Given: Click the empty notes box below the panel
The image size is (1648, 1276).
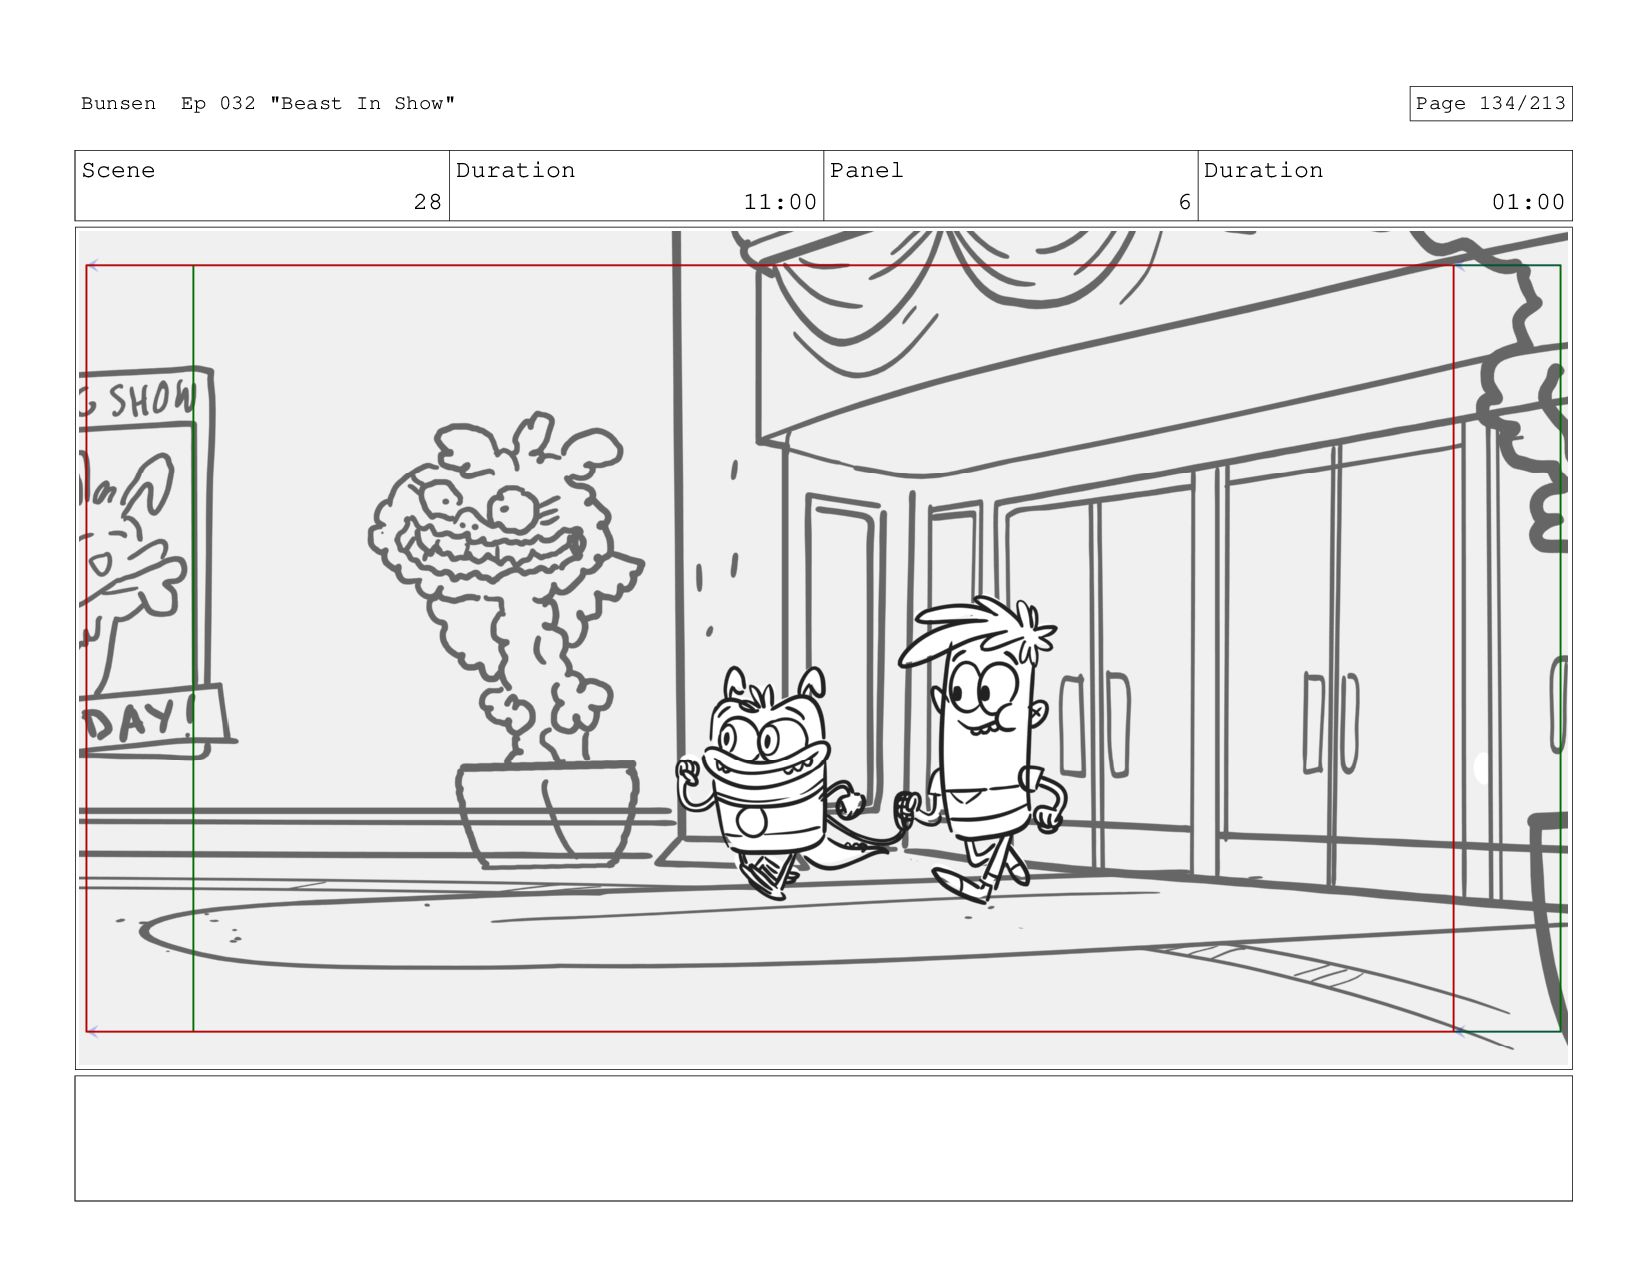Looking at the screenshot, I should pyautogui.click(x=823, y=1138).
